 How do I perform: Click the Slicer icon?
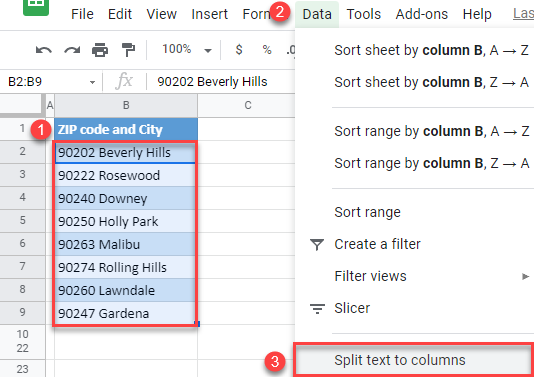pyautogui.click(x=317, y=308)
